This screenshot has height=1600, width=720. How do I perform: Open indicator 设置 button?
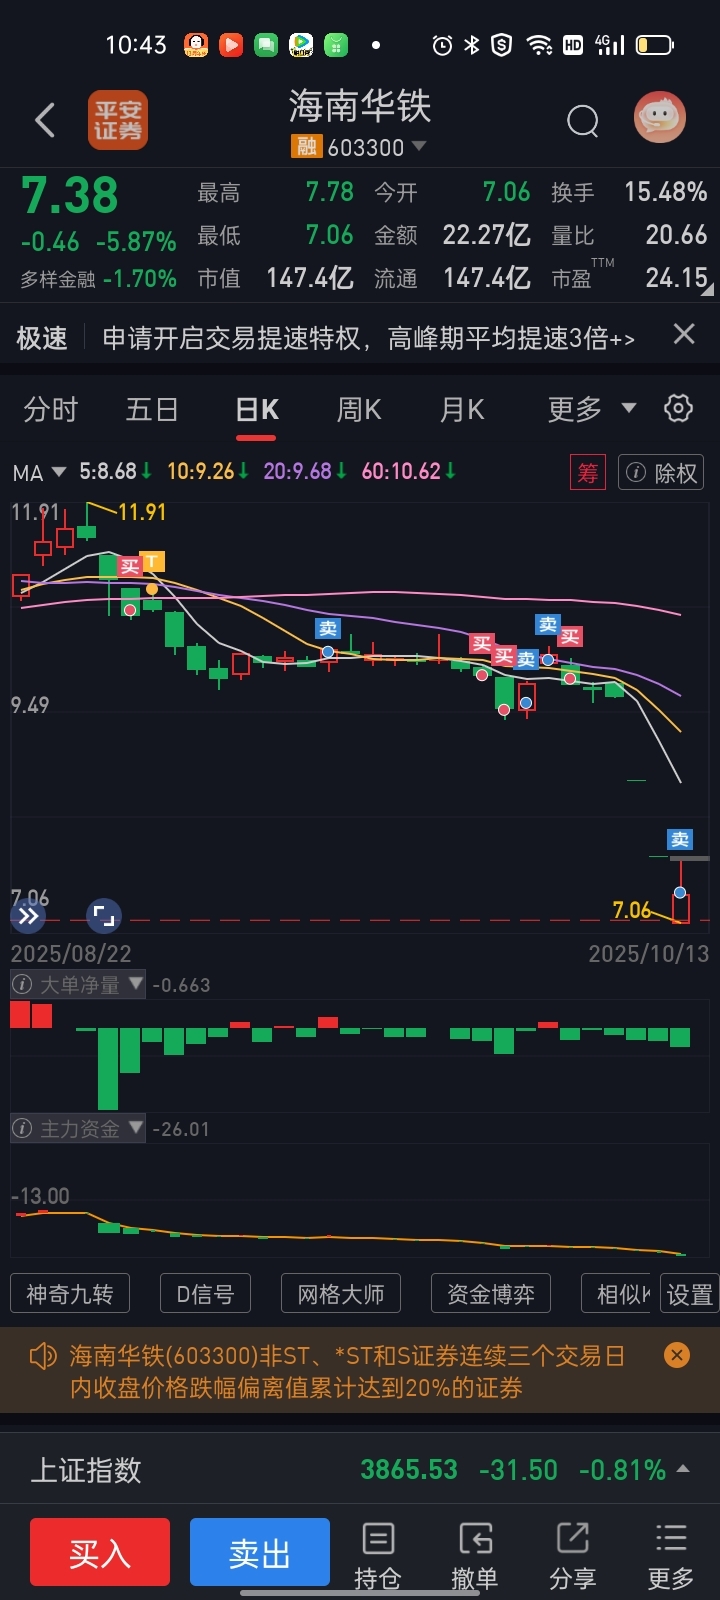[690, 1294]
